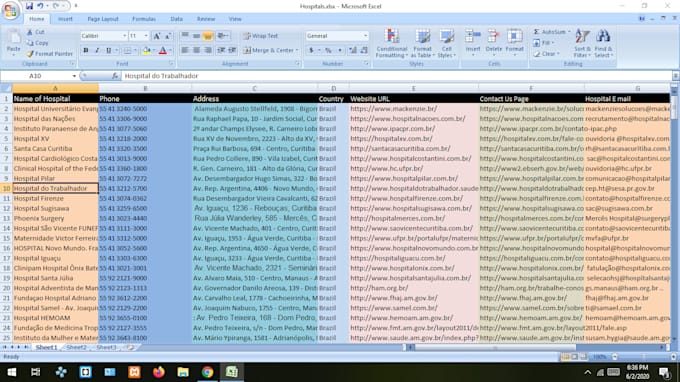Switch to the Home ribbon tab
This screenshot has width=680, height=382.
click(36, 19)
